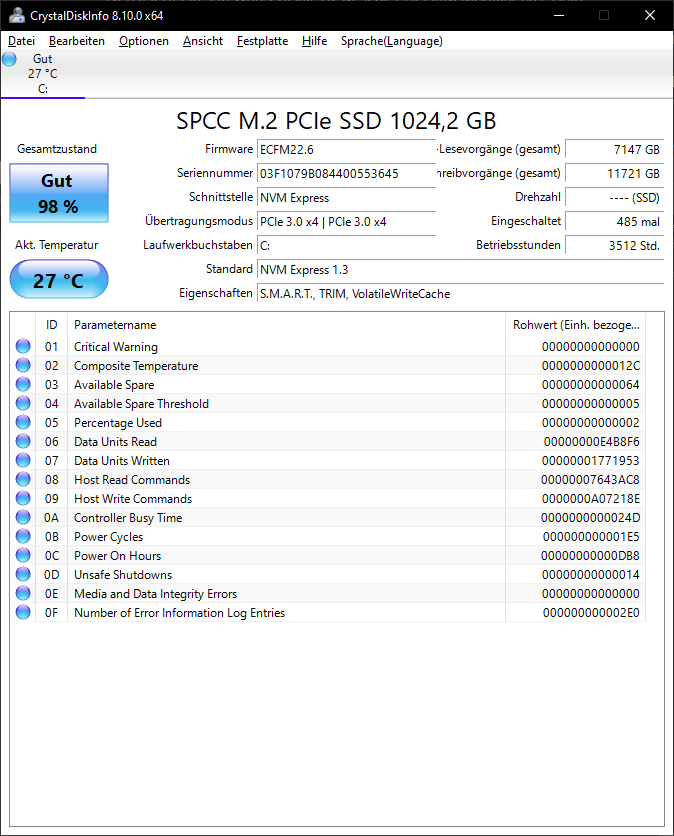Open the Festplatte menu
674x836 pixels.
click(262, 41)
